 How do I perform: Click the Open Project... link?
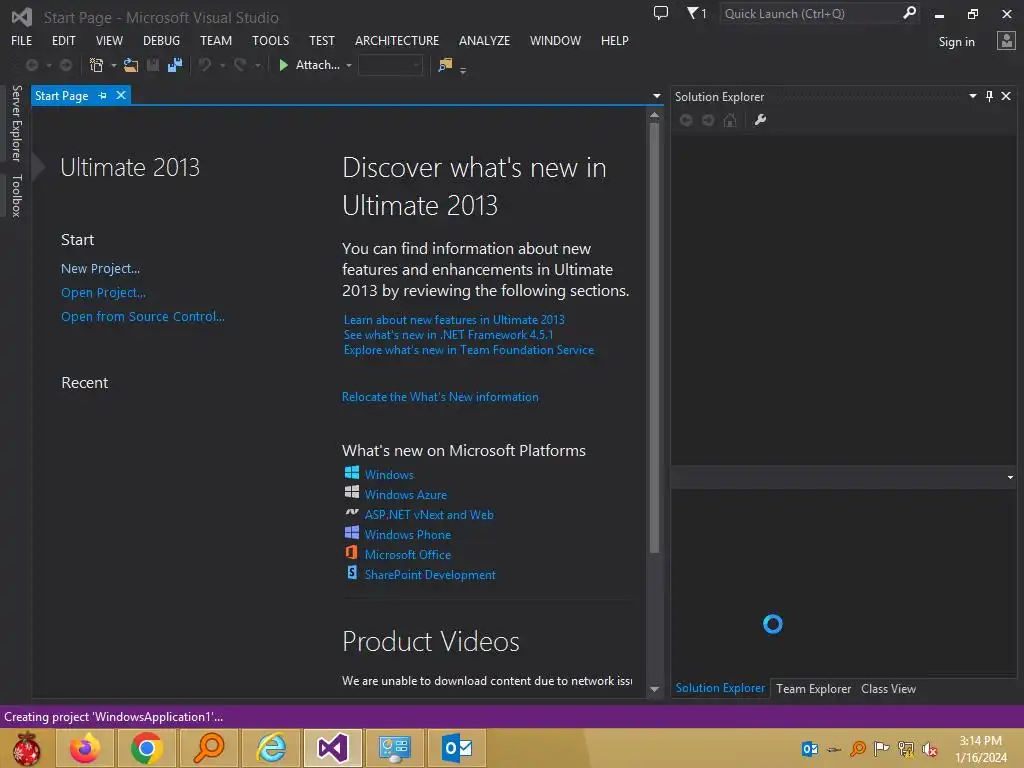click(103, 293)
